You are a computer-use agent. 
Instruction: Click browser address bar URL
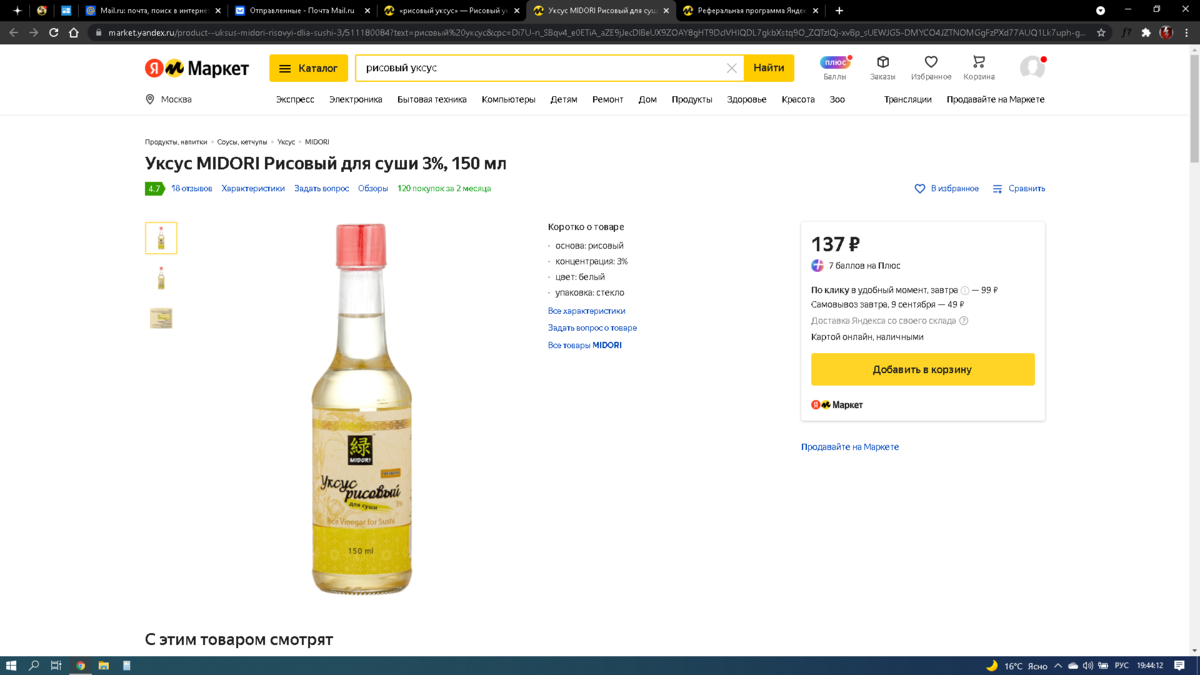click(595, 32)
